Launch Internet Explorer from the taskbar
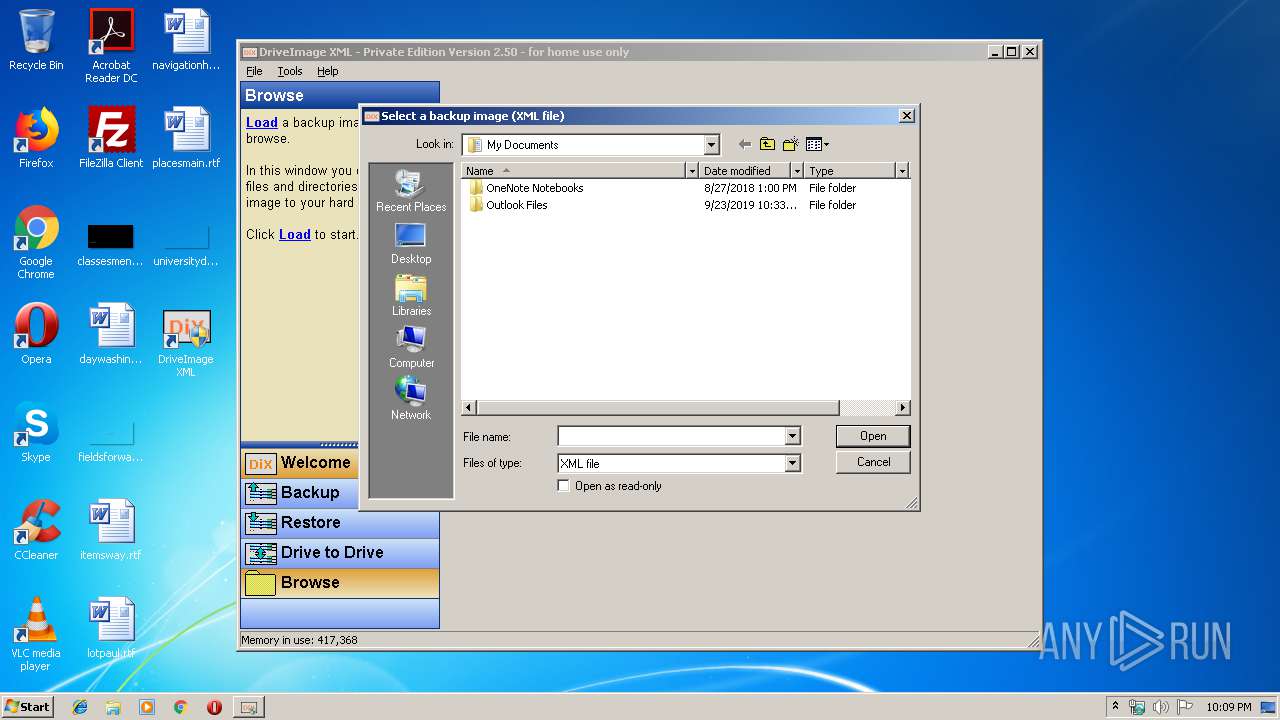The height and width of the screenshot is (720, 1280). click(x=80, y=707)
